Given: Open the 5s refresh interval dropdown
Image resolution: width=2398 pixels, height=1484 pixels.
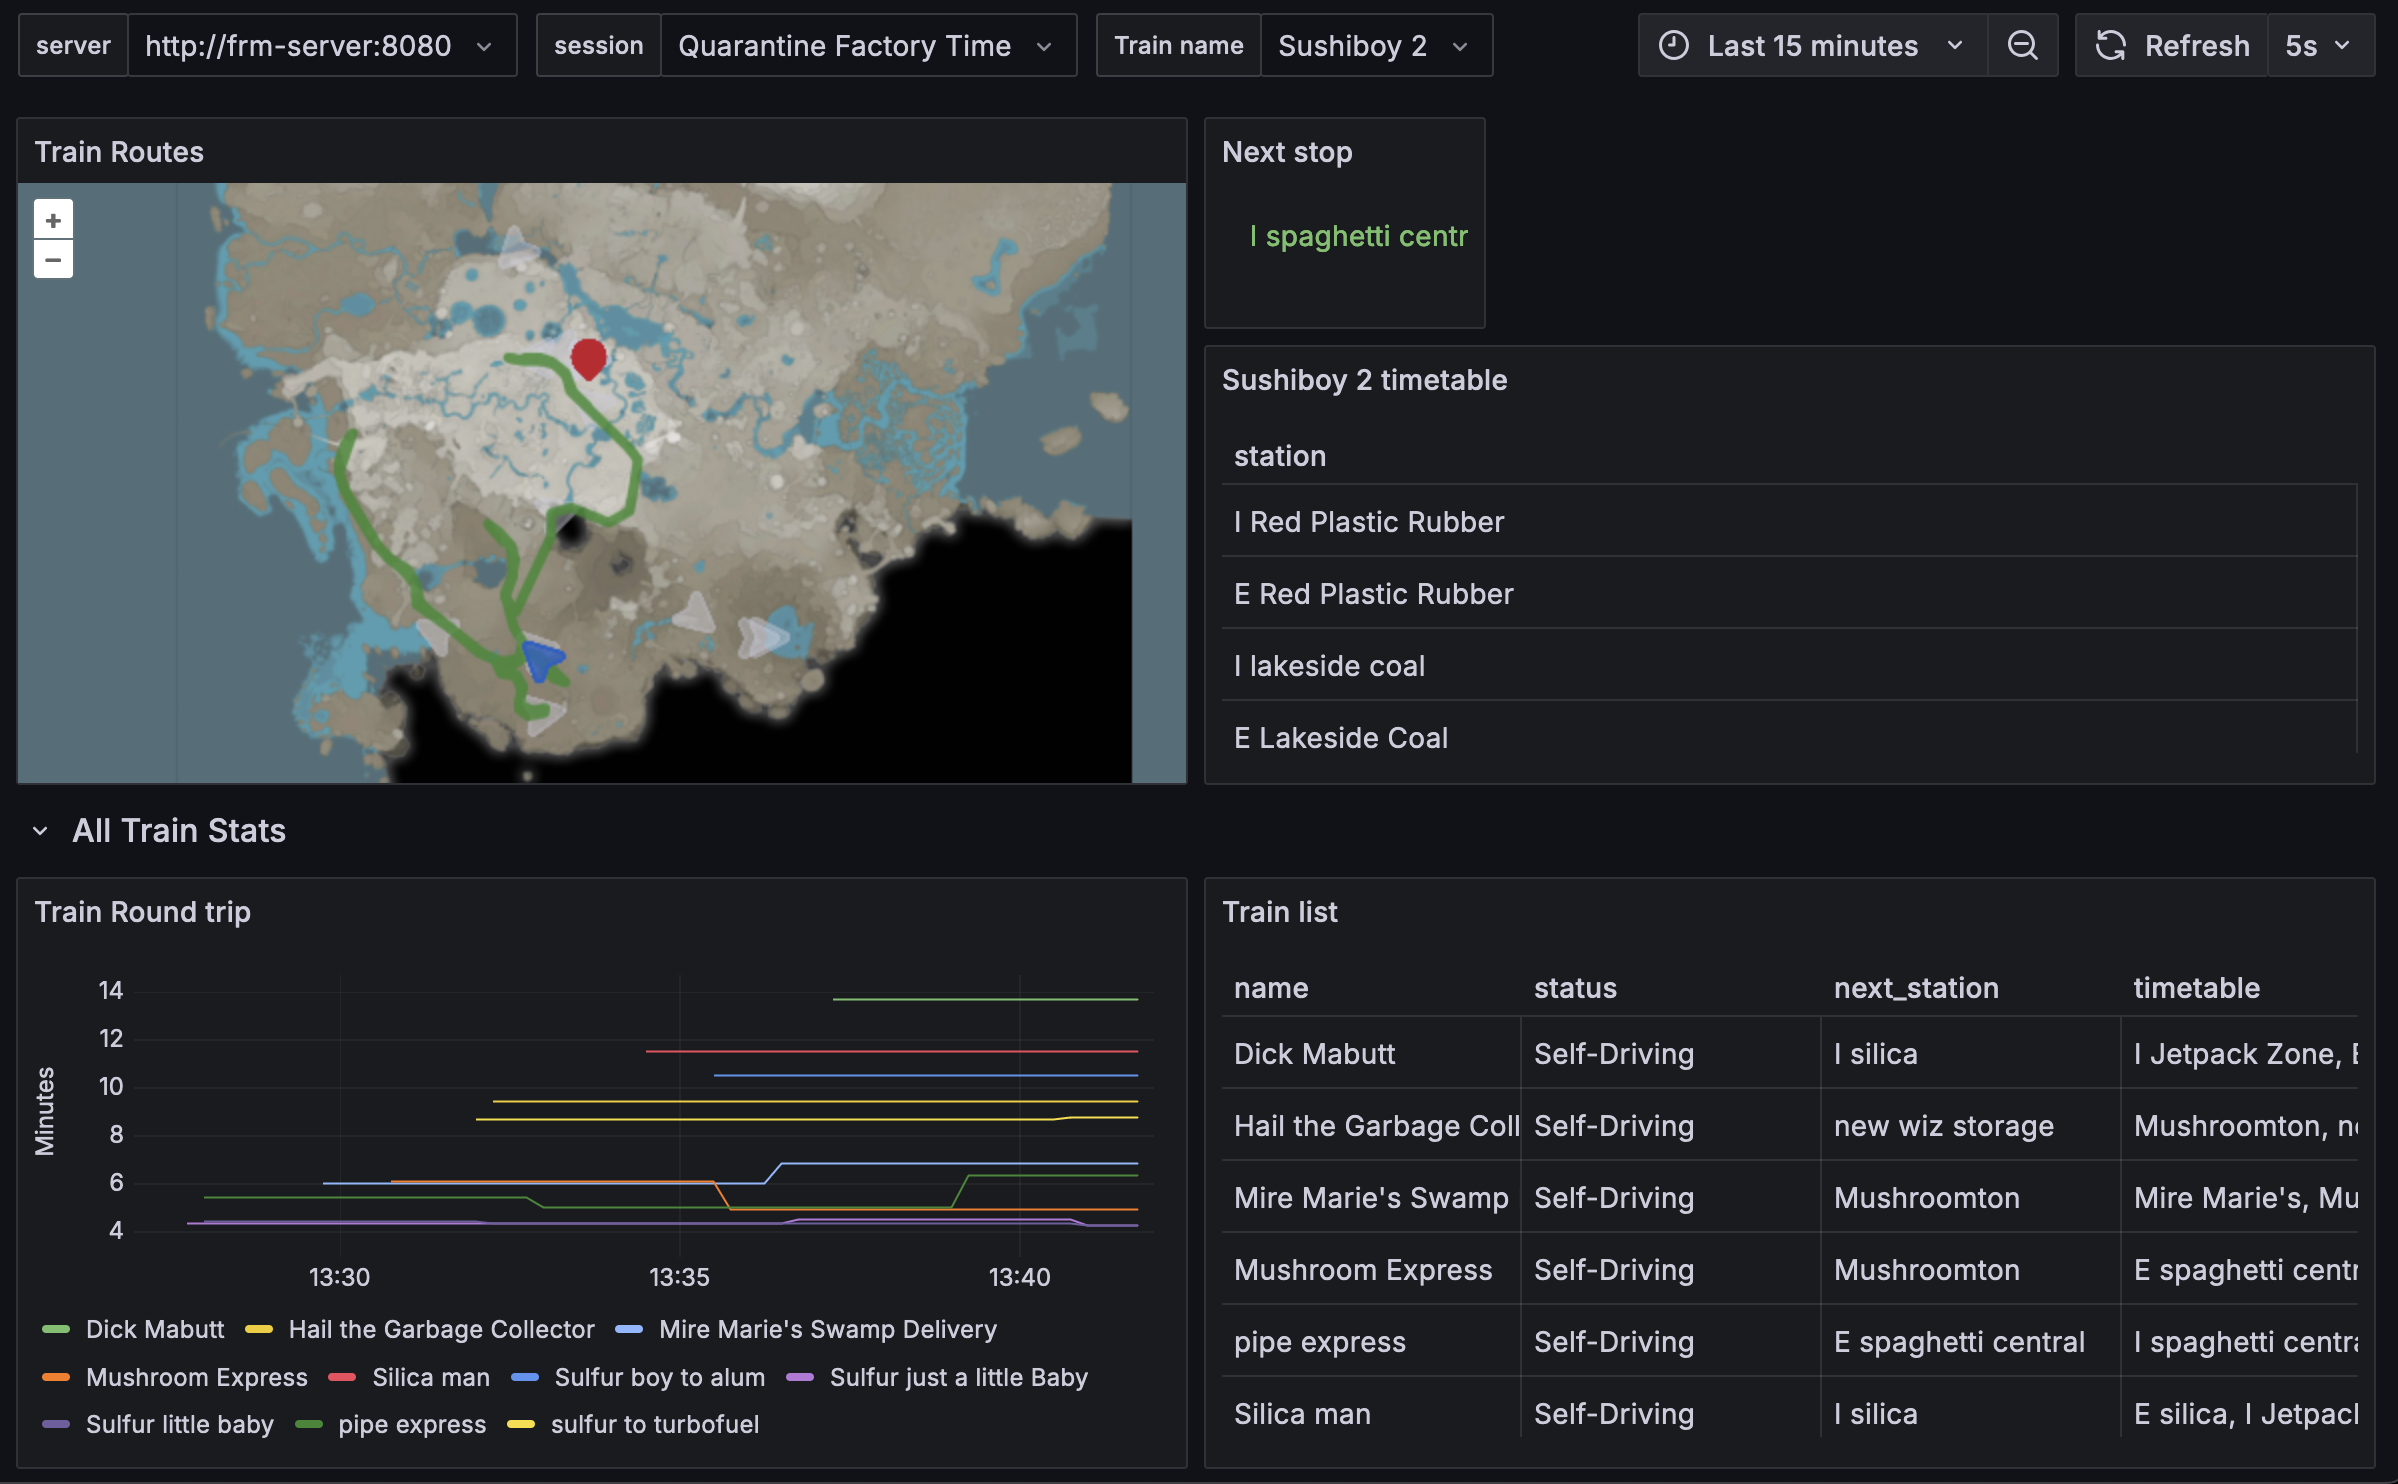Looking at the screenshot, I should pyautogui.click(x=2316, y=46).
